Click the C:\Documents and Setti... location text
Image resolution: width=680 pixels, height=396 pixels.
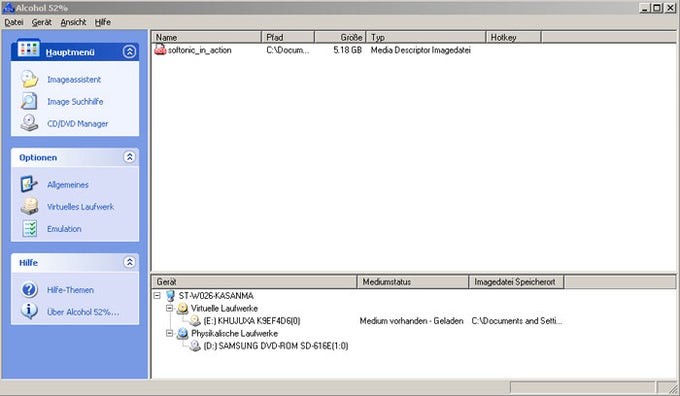point(517,321)
